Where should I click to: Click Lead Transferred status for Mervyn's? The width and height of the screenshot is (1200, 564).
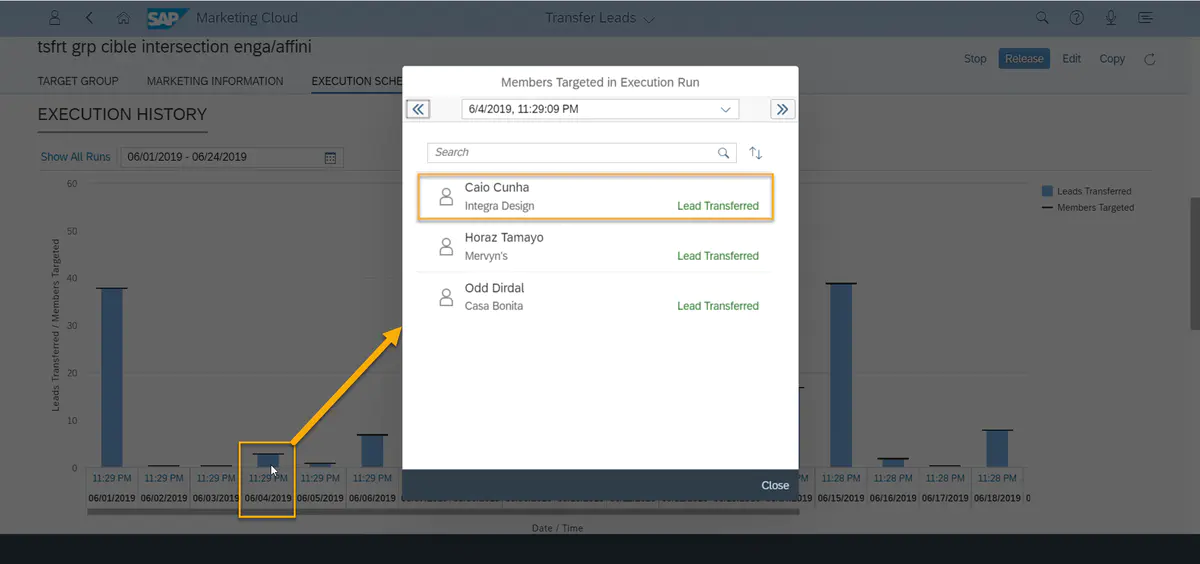[718, 256]
